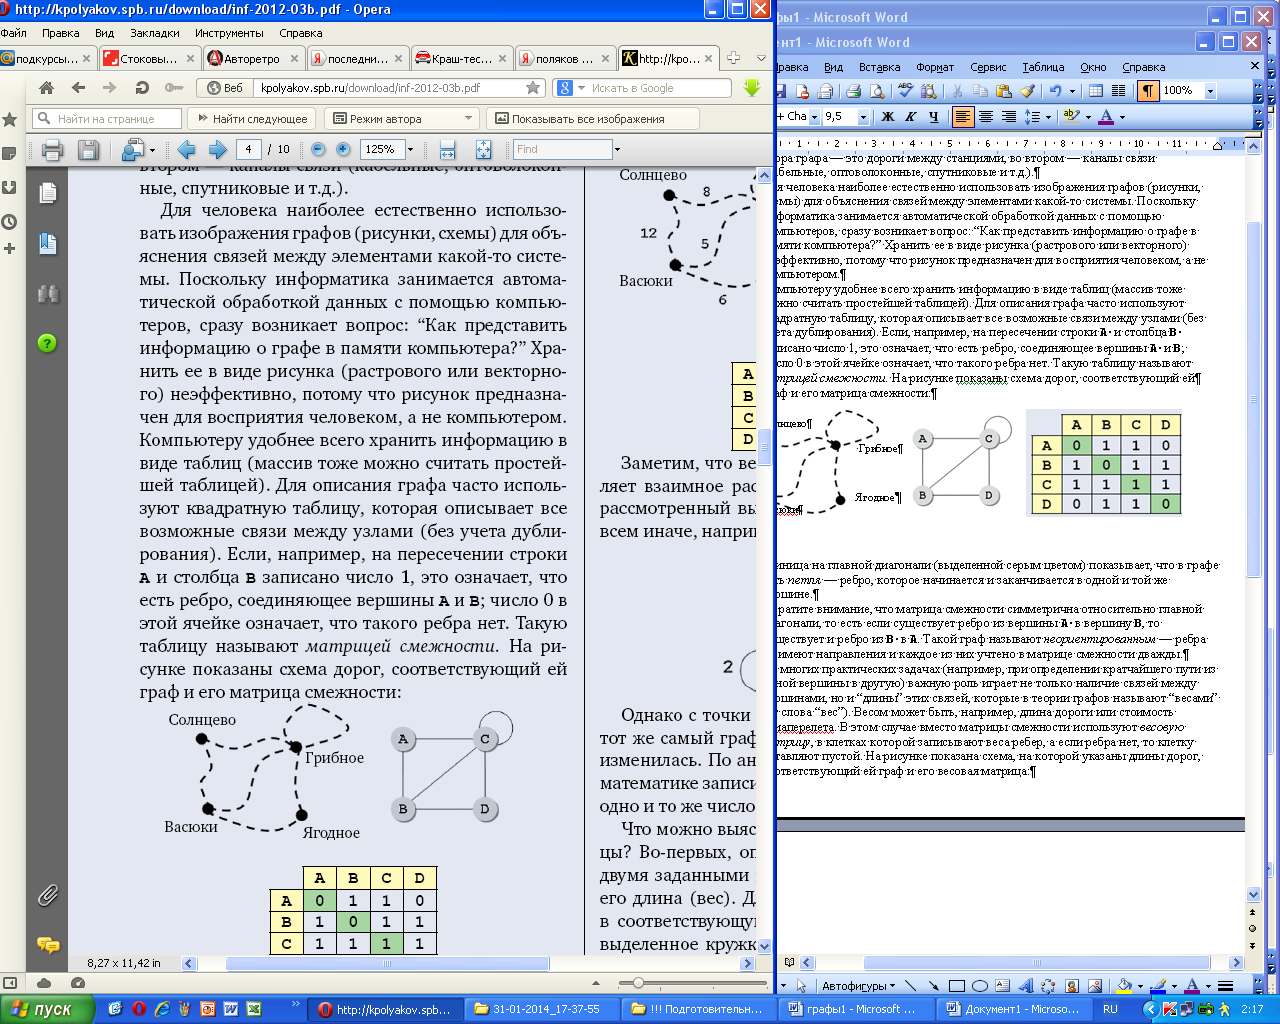The height and width of the screenshot is (1024, 1280).
Task: Open Opera bookmarks star panel
Action: 10,120
